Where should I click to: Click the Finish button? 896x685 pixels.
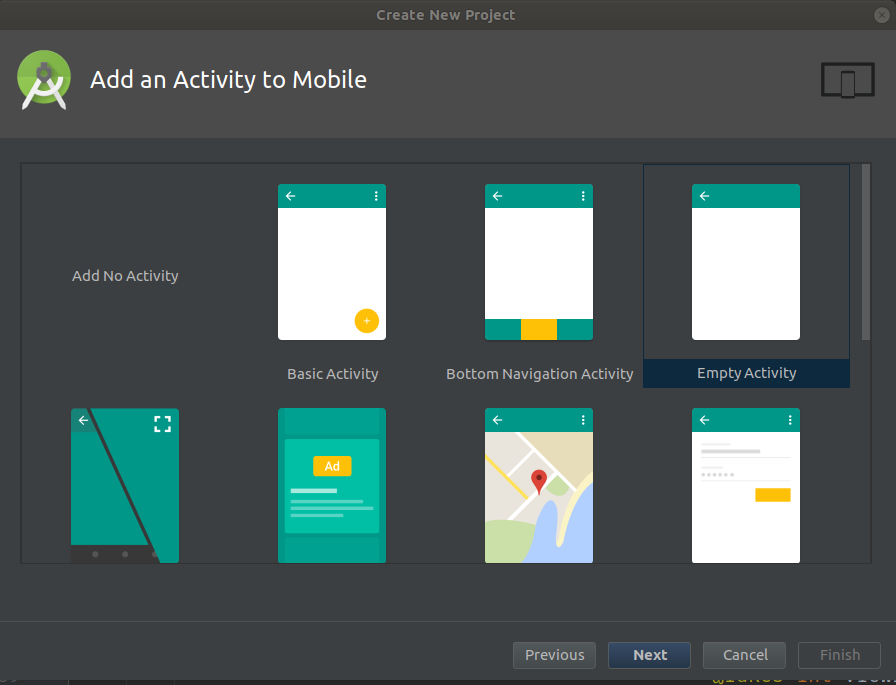click(x=839, y=655)
